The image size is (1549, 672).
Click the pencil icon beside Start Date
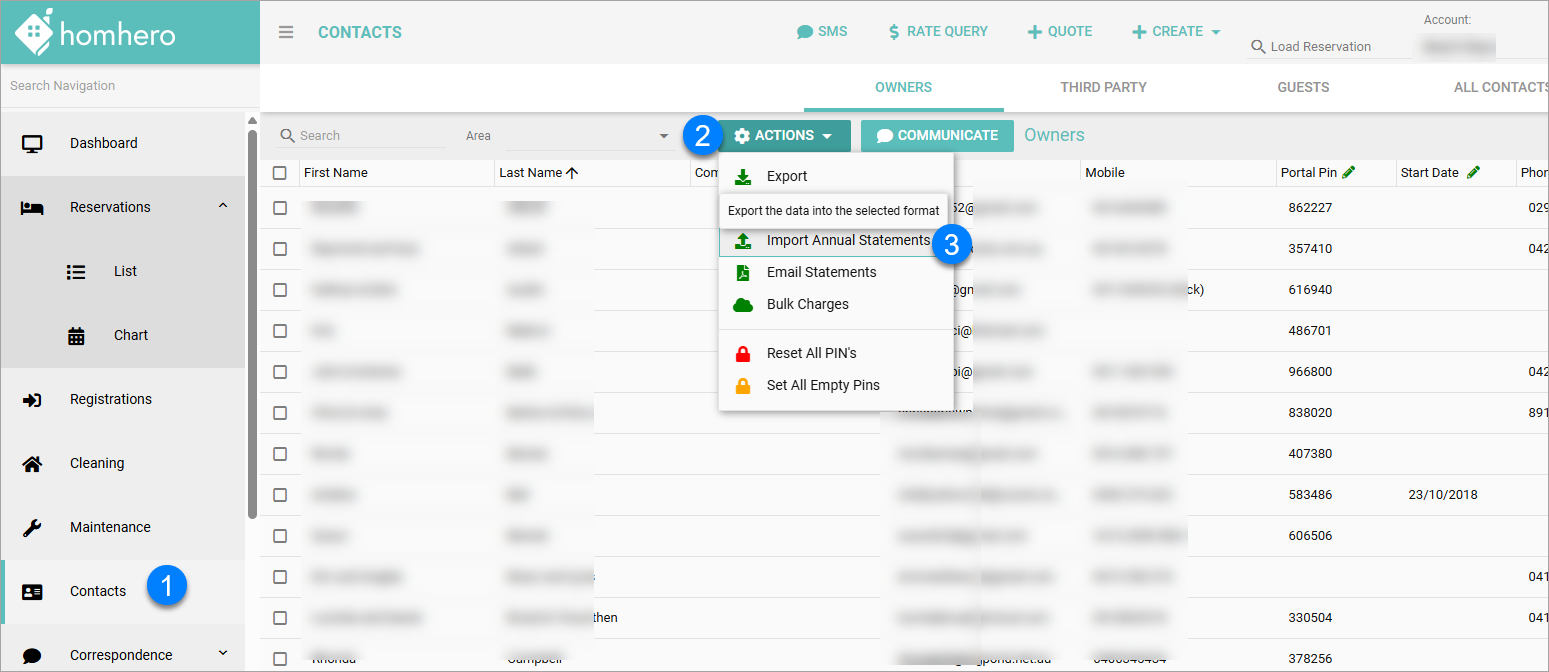1473,173
